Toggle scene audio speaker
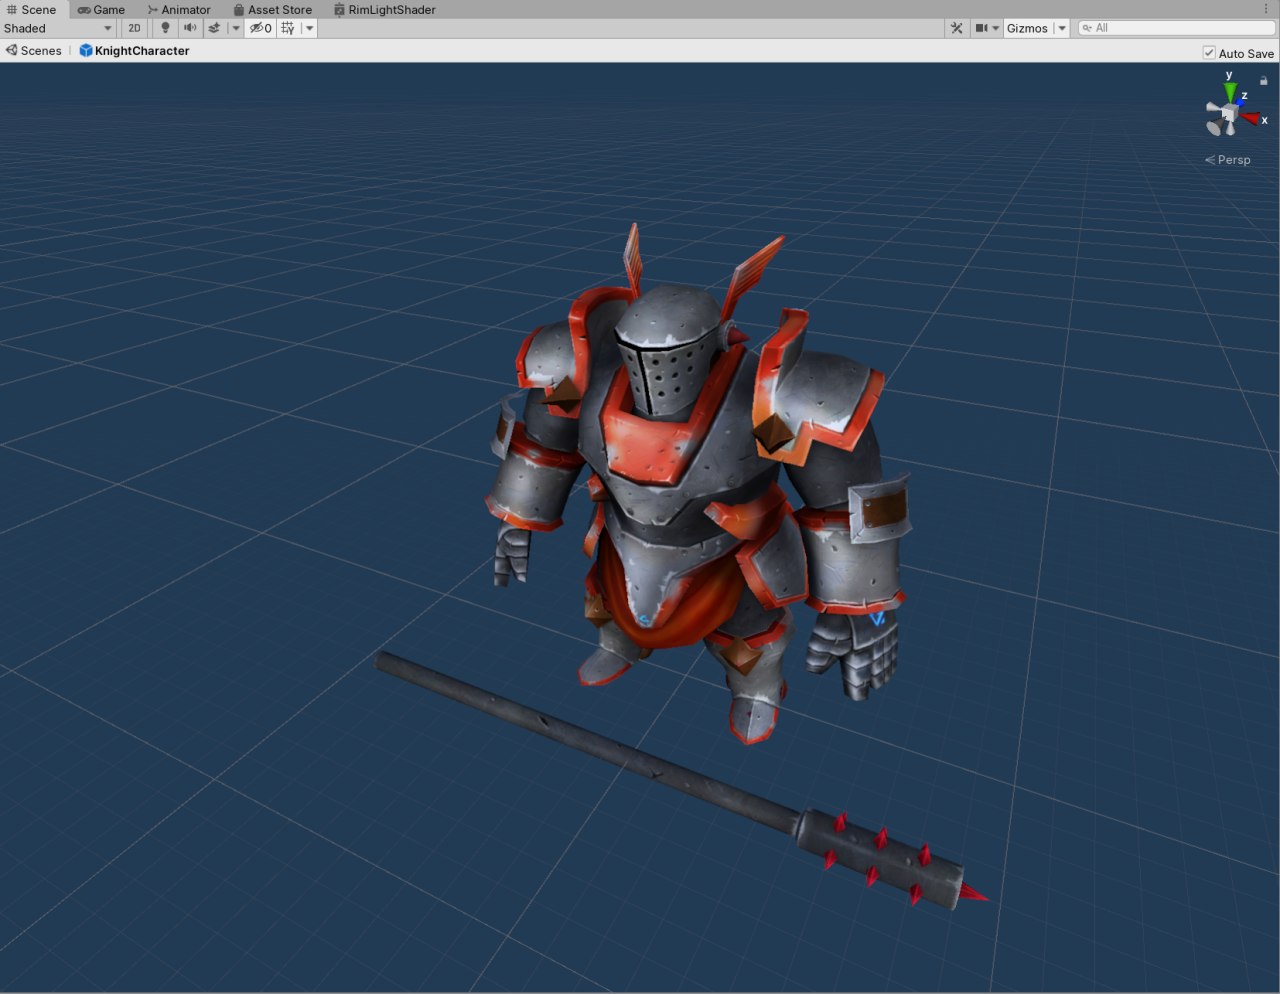This screenshot has height=994, width=1280. tap(190, 28)
